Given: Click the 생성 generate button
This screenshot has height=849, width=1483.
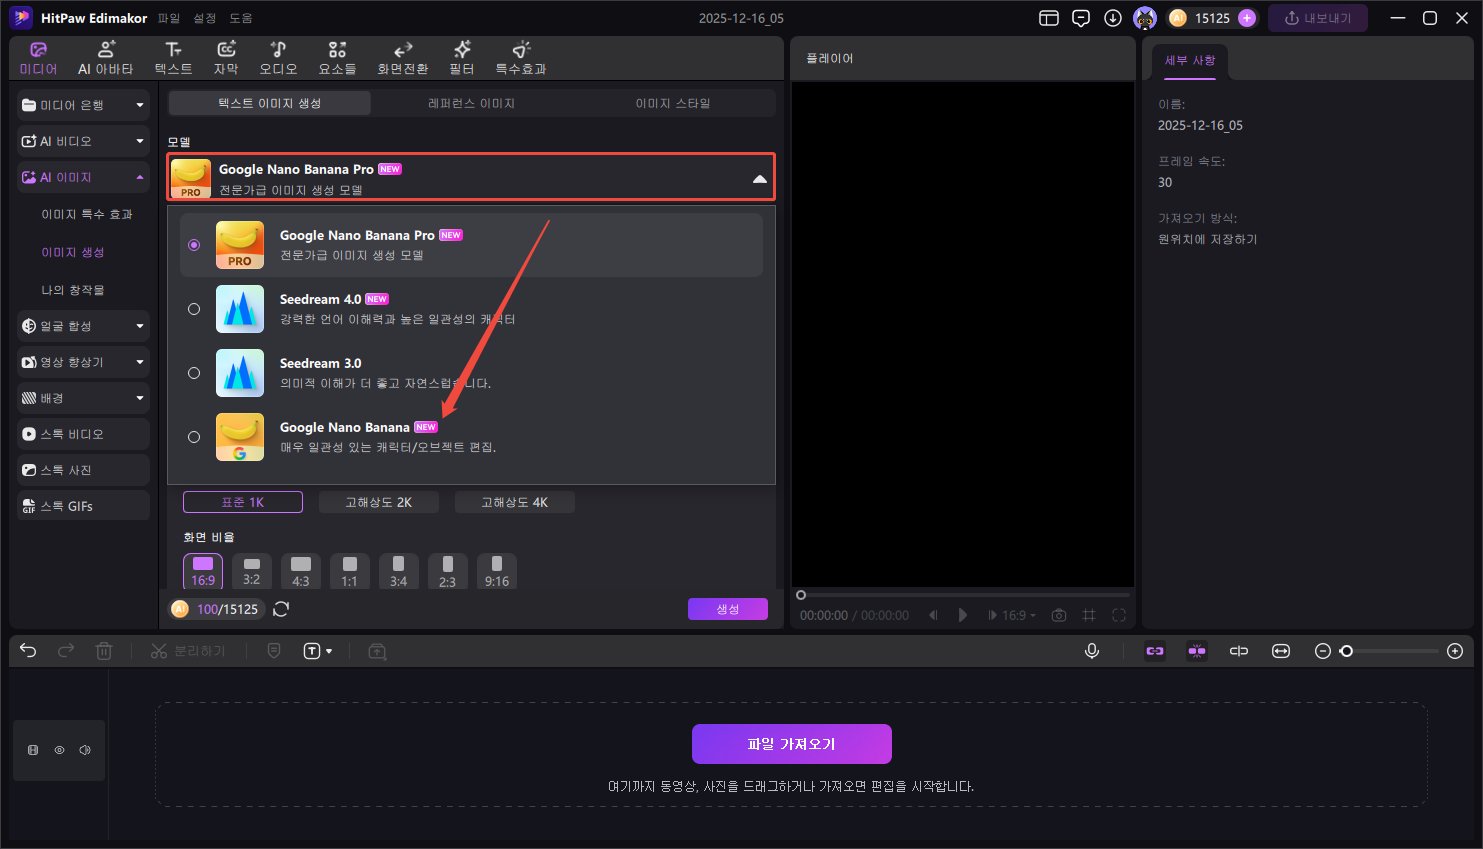Looking at the screenshot, I should coord(727,609).
